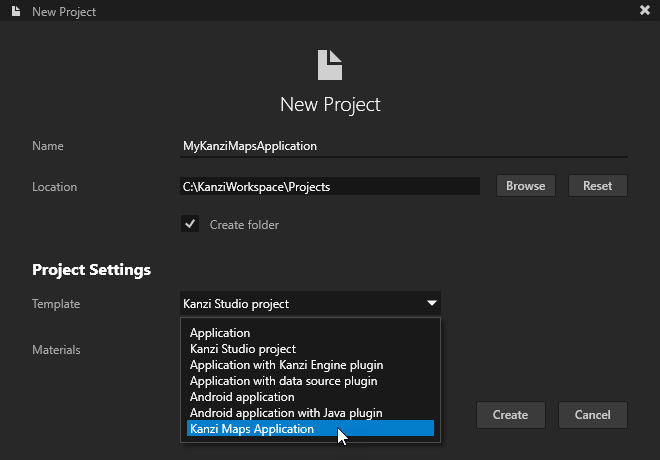This screenshot has width=660, height=460.
Task: Select Application with Kanzi Engine plugin
Action: click(x=310, y=365)
